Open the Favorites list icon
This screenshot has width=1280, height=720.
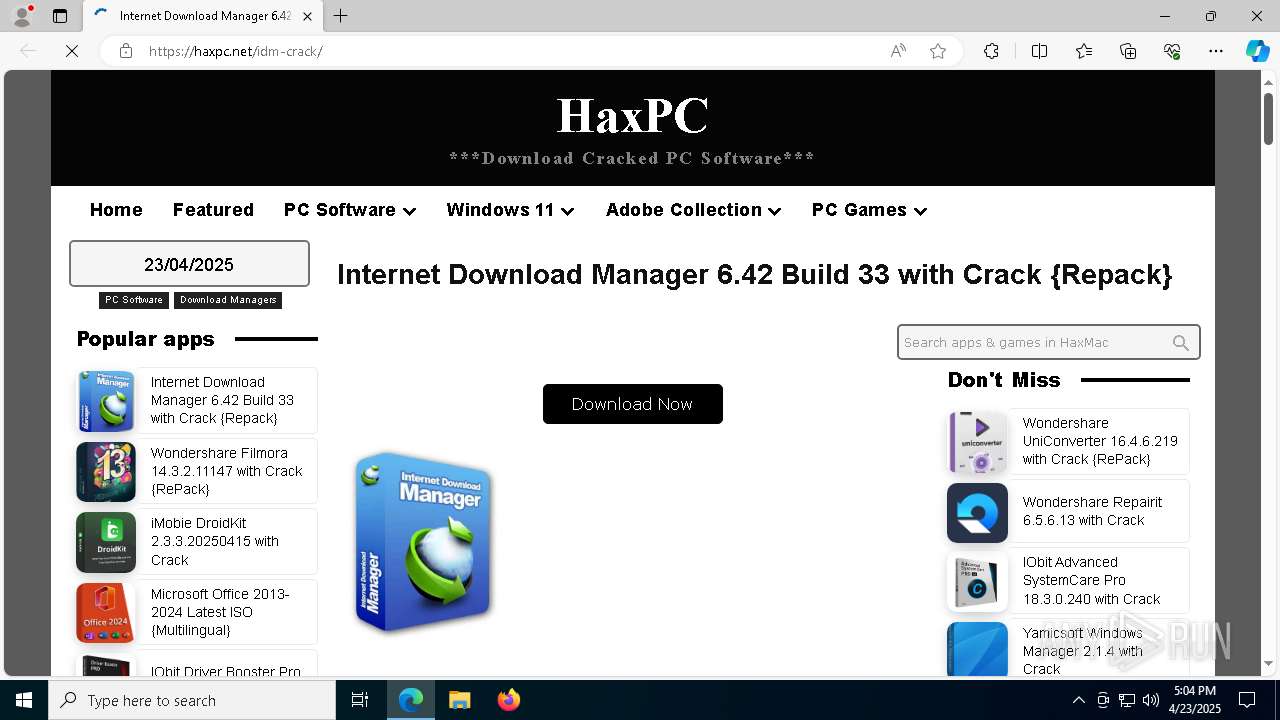coord(1084,51)
